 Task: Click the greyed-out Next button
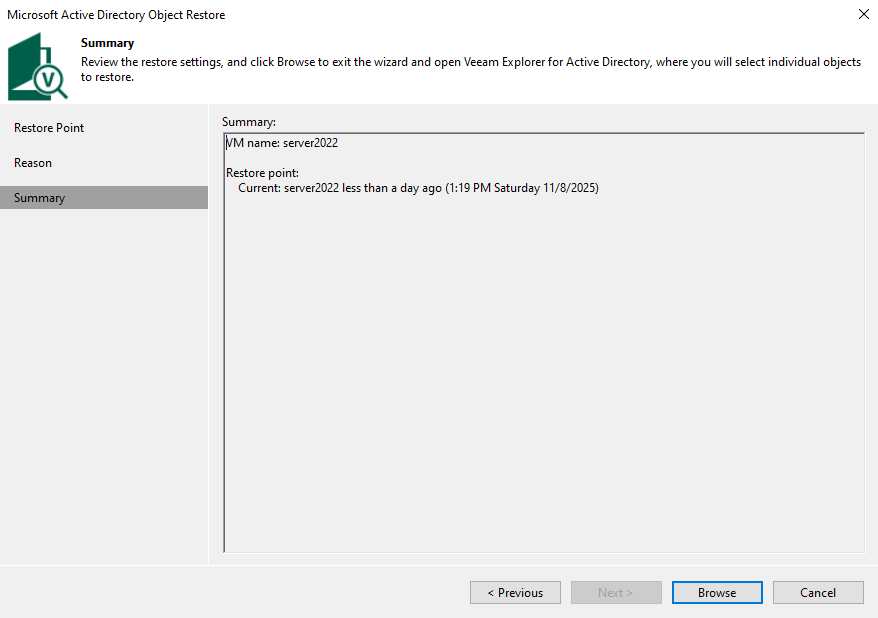coord(616,592)
